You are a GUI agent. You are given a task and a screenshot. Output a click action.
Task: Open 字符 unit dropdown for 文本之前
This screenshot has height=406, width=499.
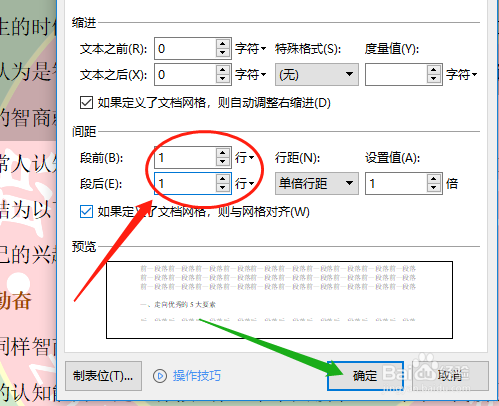(x=251, y=49)
